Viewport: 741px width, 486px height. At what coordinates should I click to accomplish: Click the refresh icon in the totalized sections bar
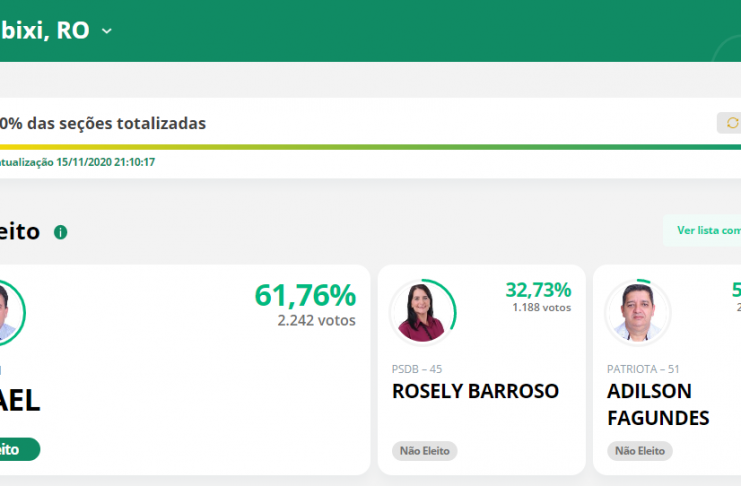(732, 123)
